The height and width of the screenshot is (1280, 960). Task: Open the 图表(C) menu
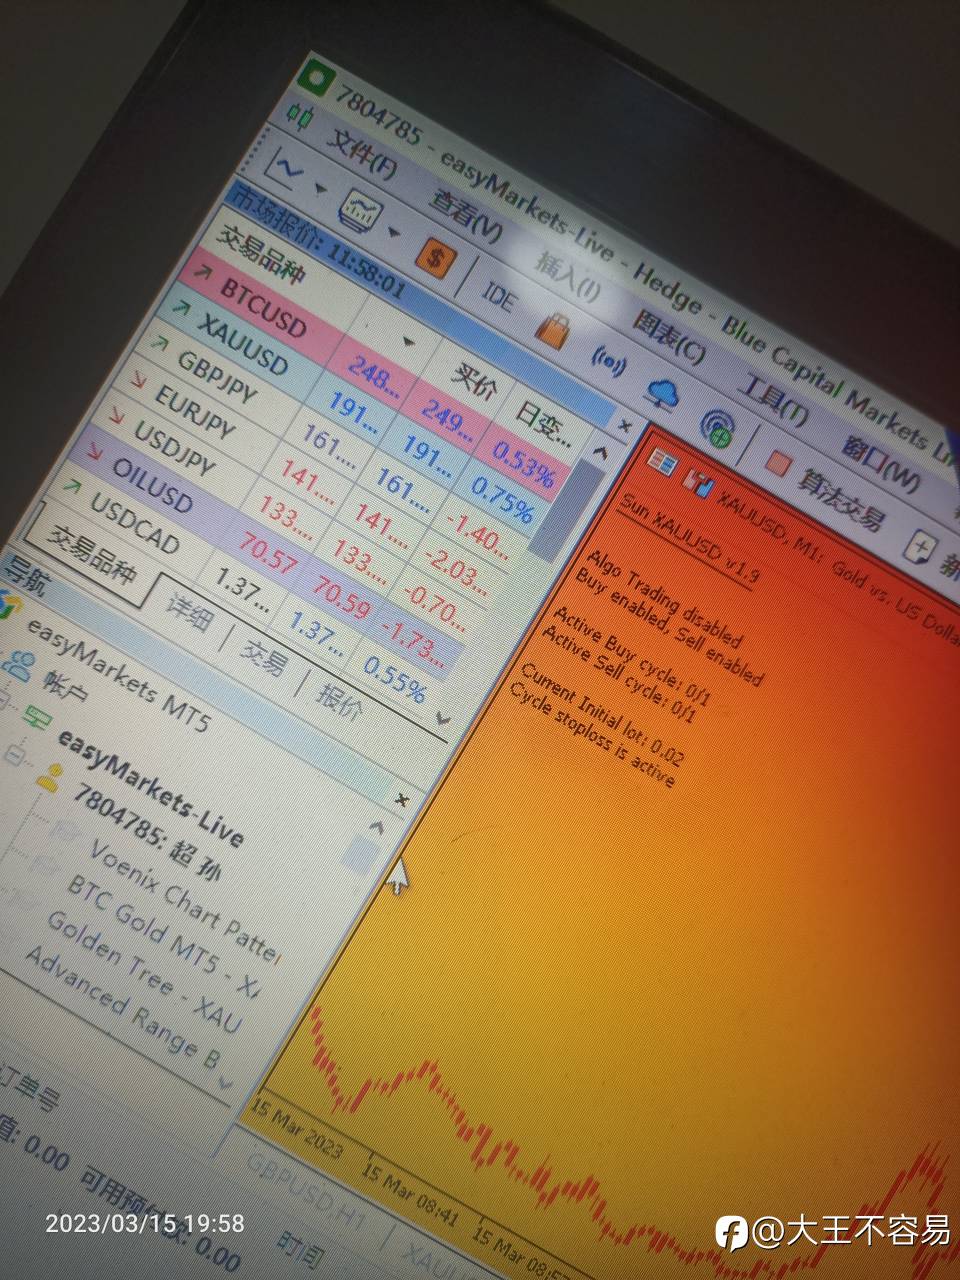[668, 335]
